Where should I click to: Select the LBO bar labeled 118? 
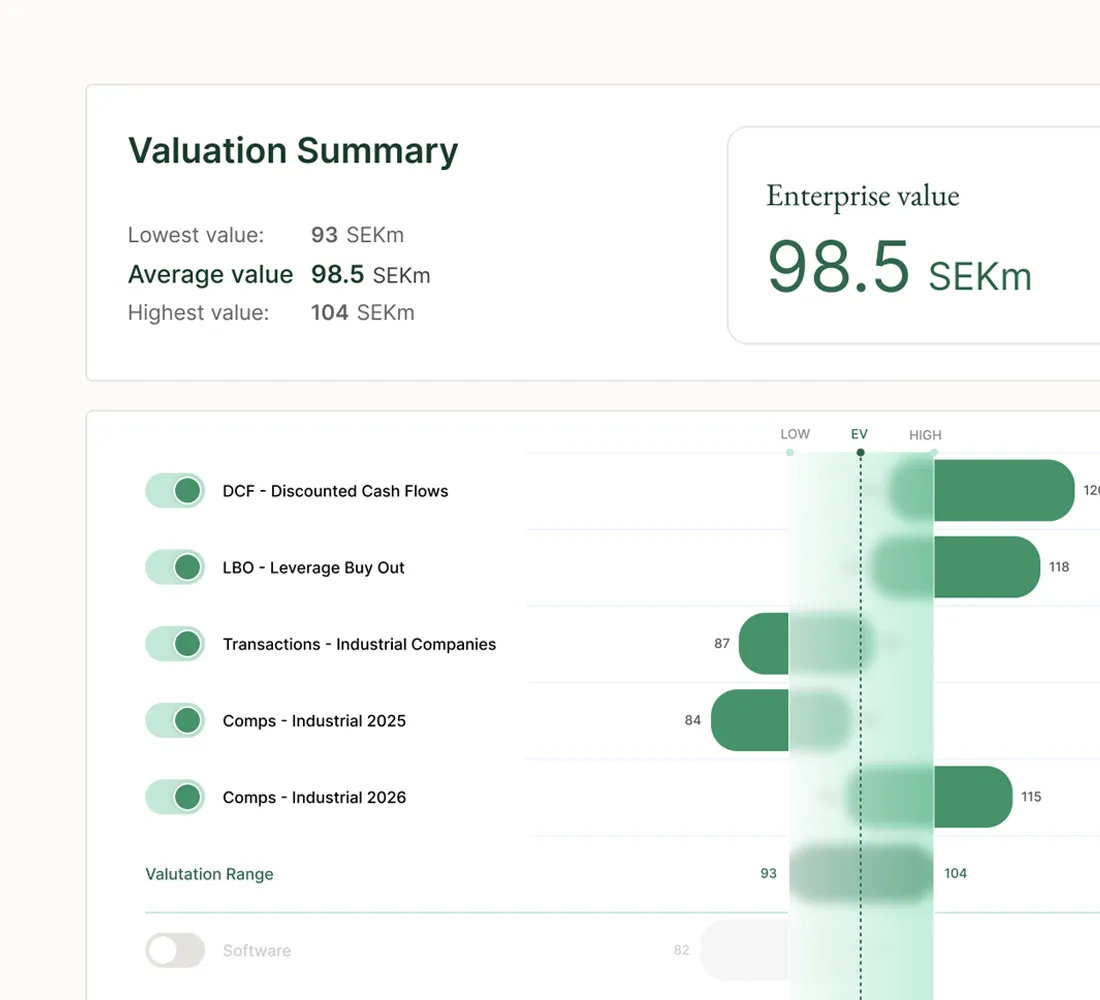(x=955, y=567)
